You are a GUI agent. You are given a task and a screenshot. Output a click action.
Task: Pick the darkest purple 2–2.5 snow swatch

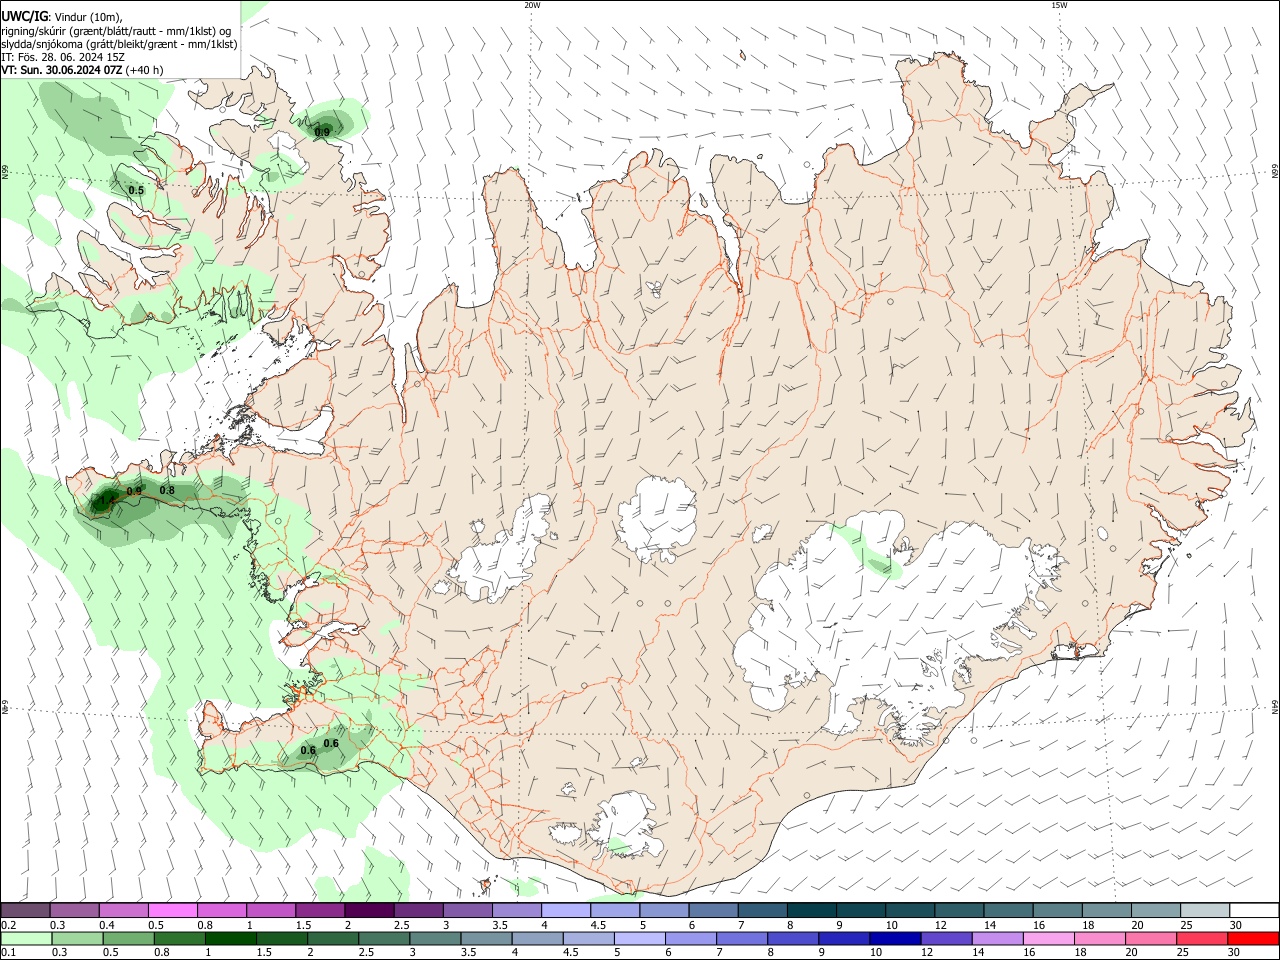click(368, 910)
